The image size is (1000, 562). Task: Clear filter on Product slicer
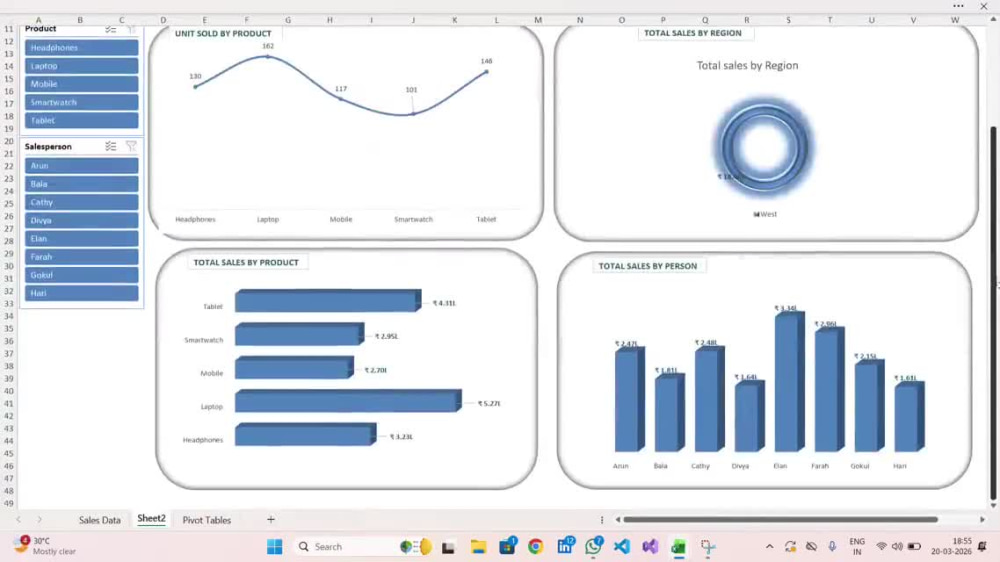(131, 29)
